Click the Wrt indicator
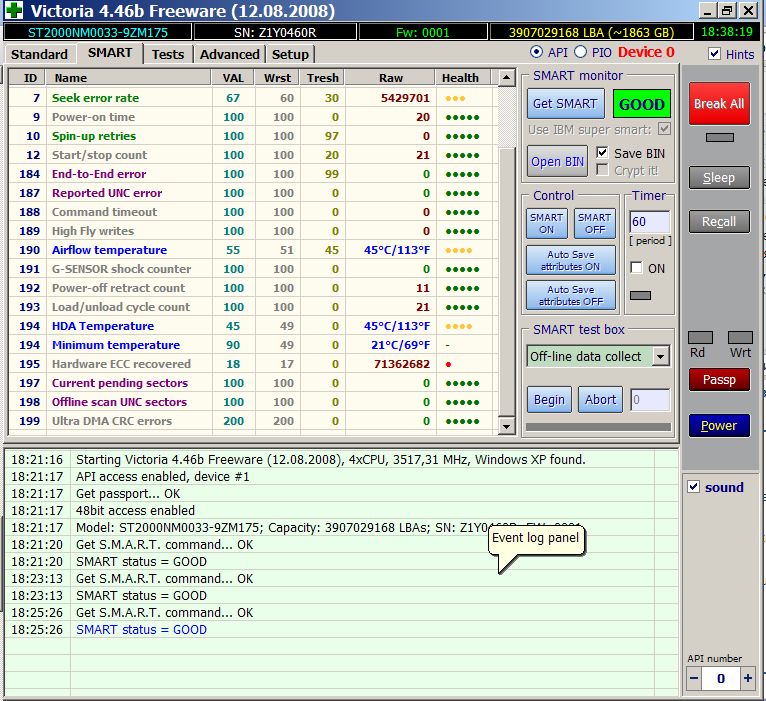Screen dimensions: 766x701 point(740,338)
